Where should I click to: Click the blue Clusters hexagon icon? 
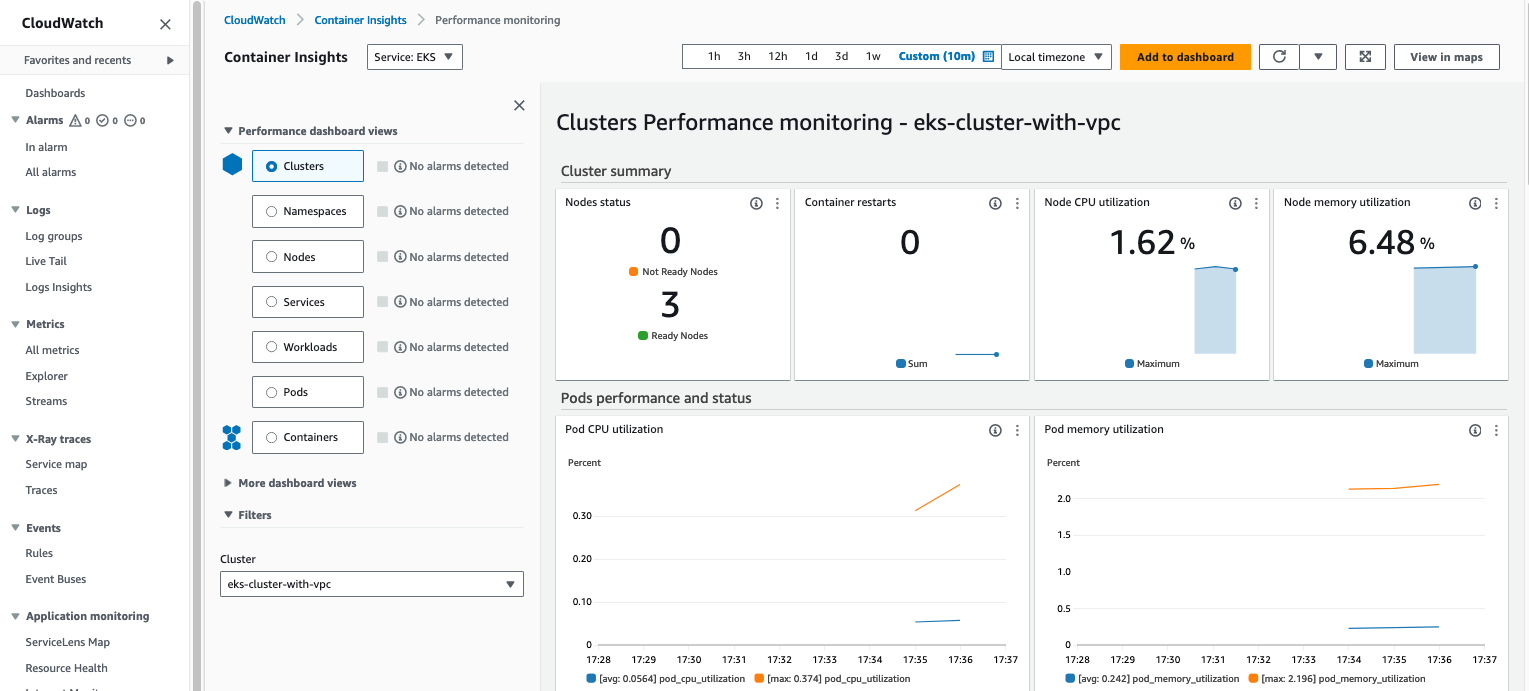232,165
